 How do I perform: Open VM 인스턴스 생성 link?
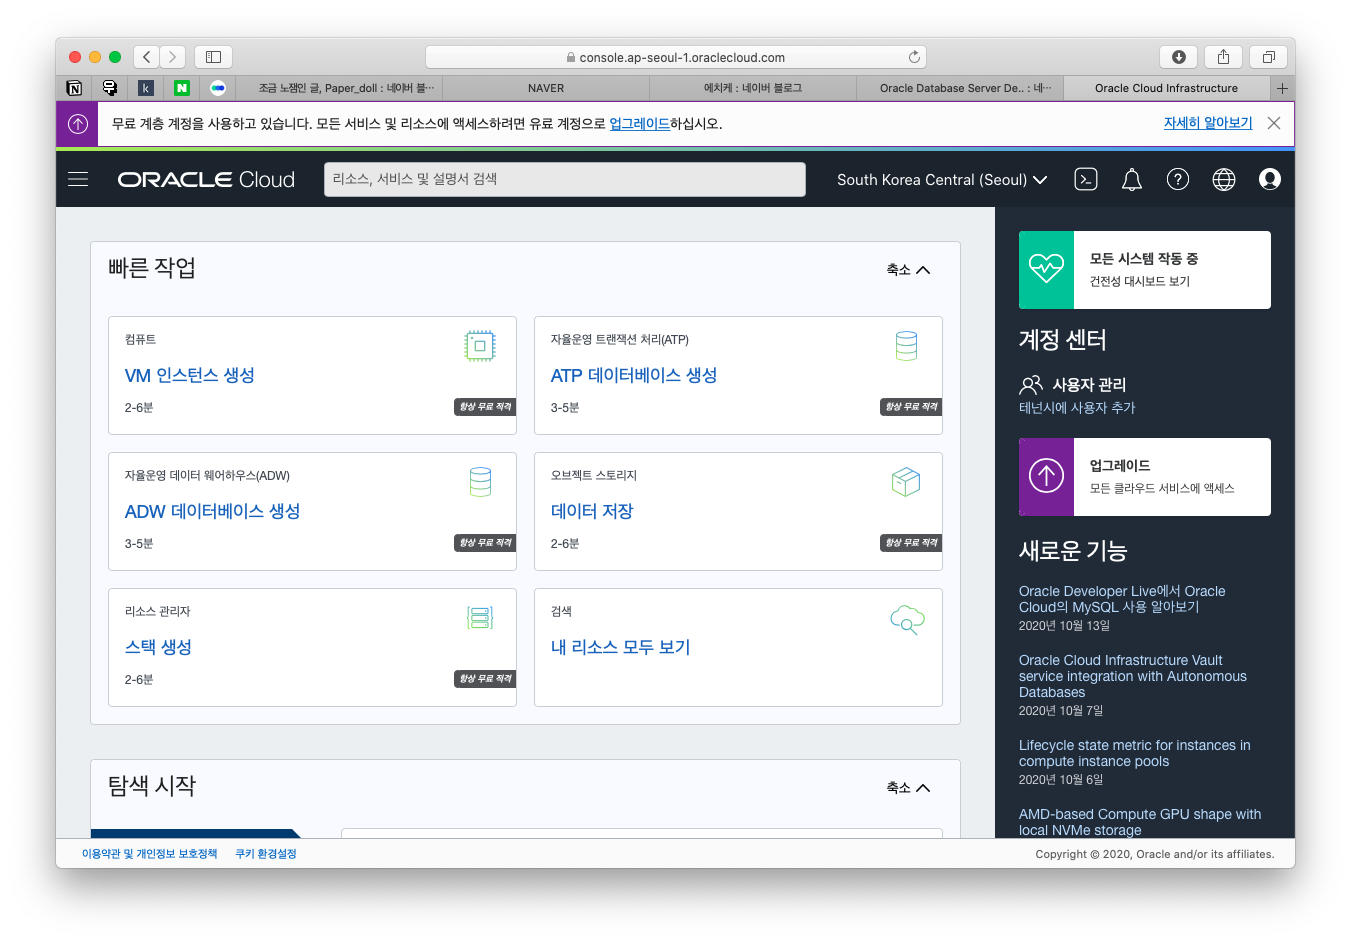190,375
